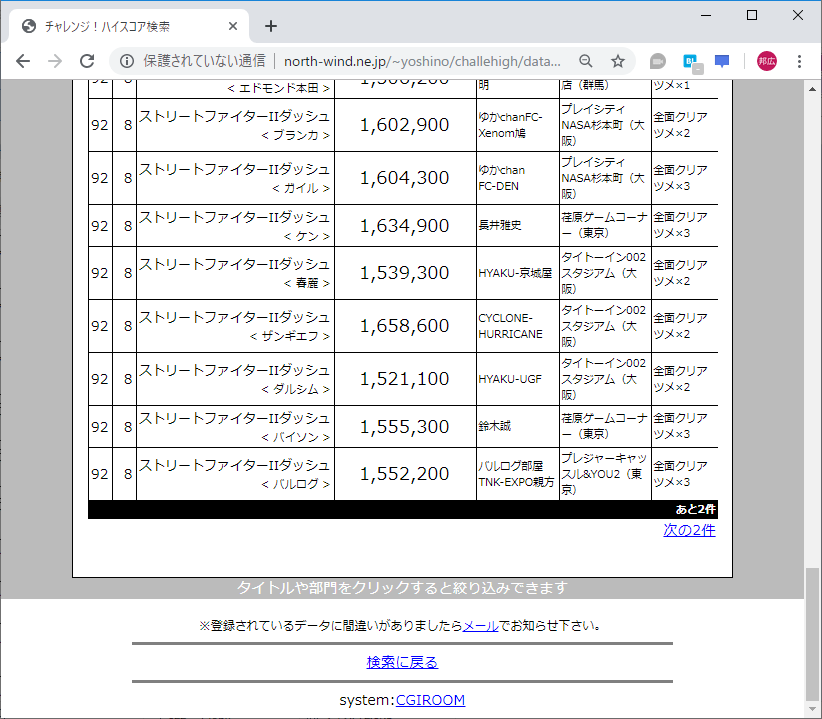
Task: Click the ＜ バイソン ＞ category label
Action: click(295, 437)
